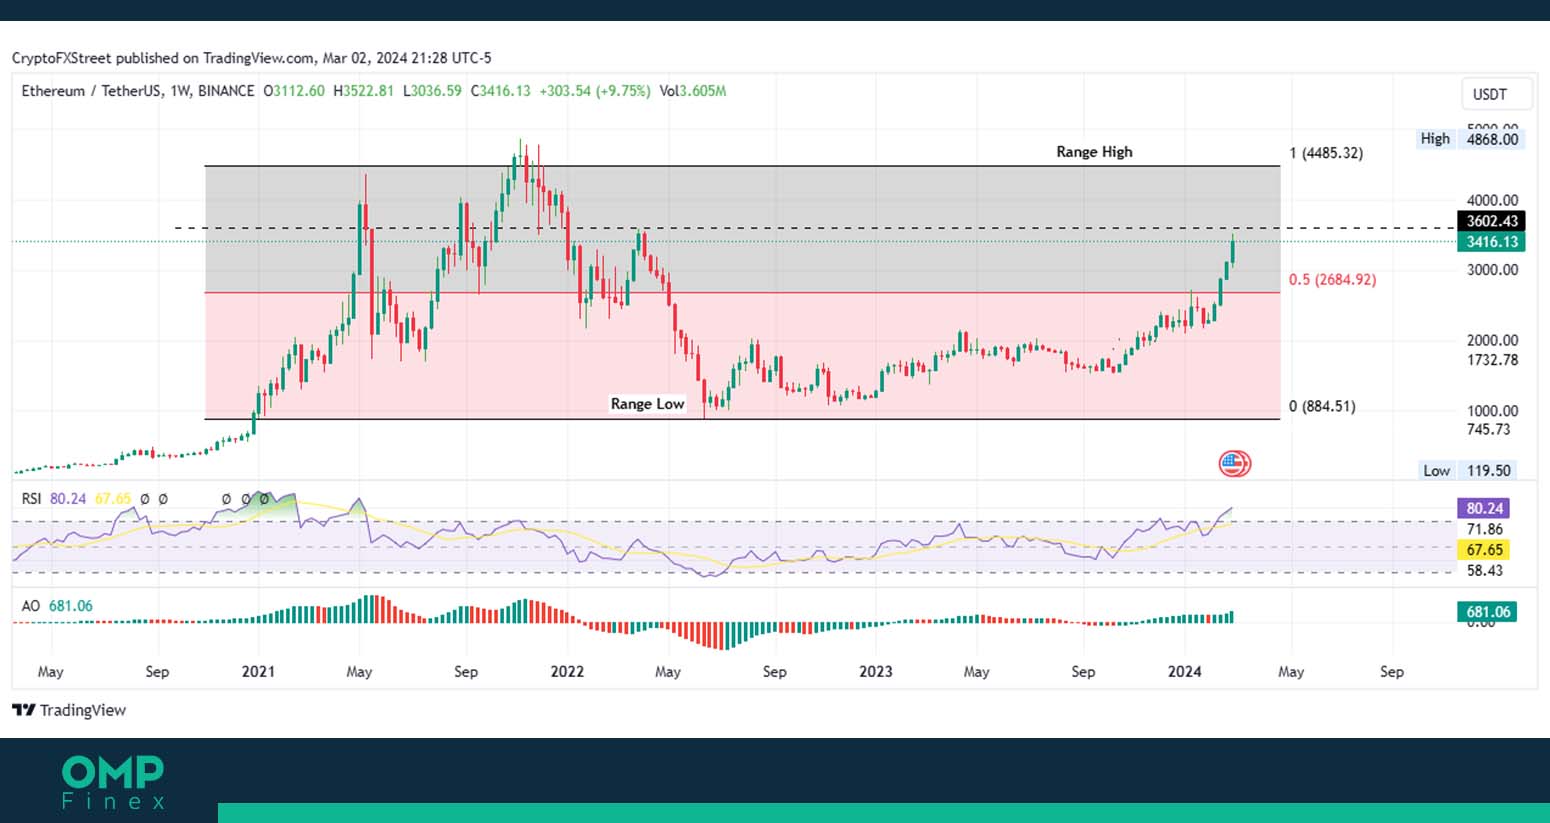Click the yellow 67.65 RSI axis tag

[1484, 550]
